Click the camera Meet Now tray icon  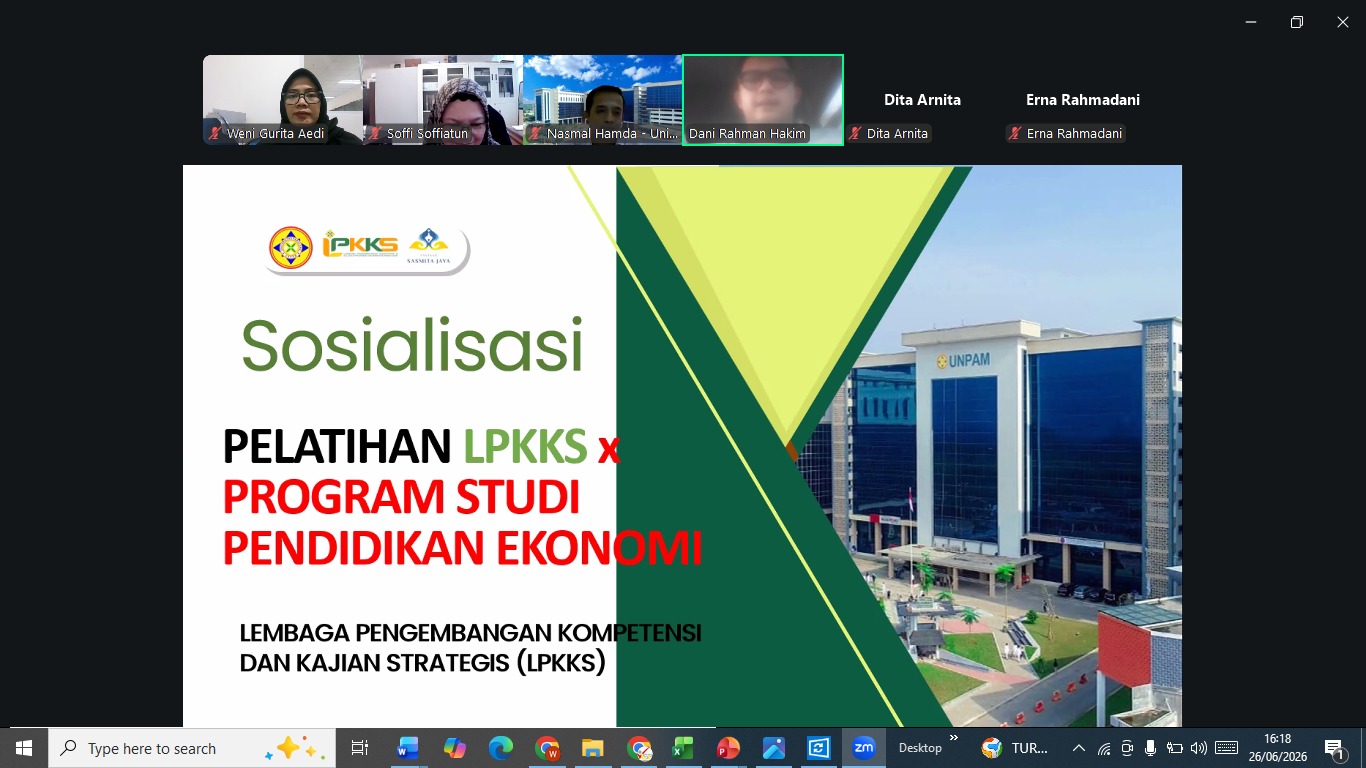point(1127,748)
